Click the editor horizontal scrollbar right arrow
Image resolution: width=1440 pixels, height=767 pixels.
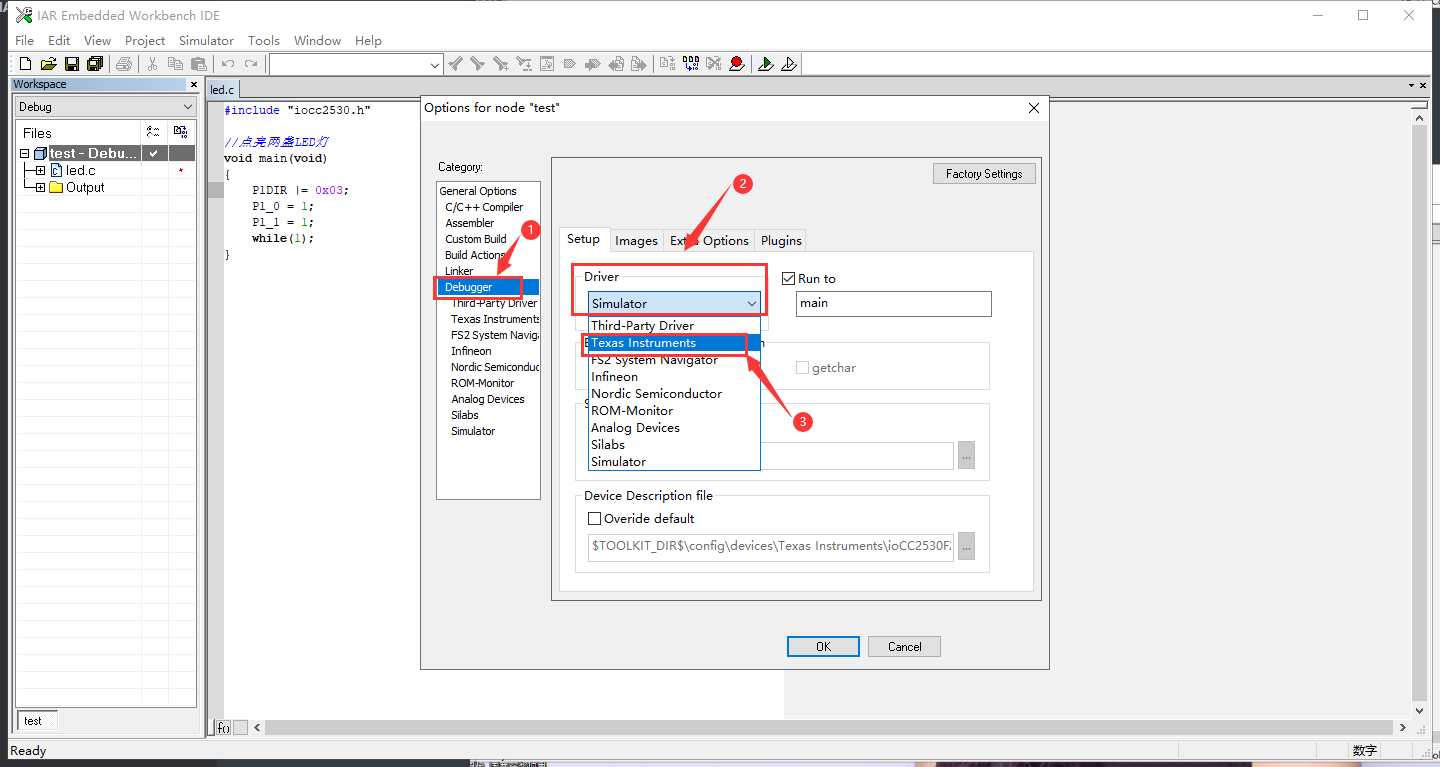point(1403,728)
